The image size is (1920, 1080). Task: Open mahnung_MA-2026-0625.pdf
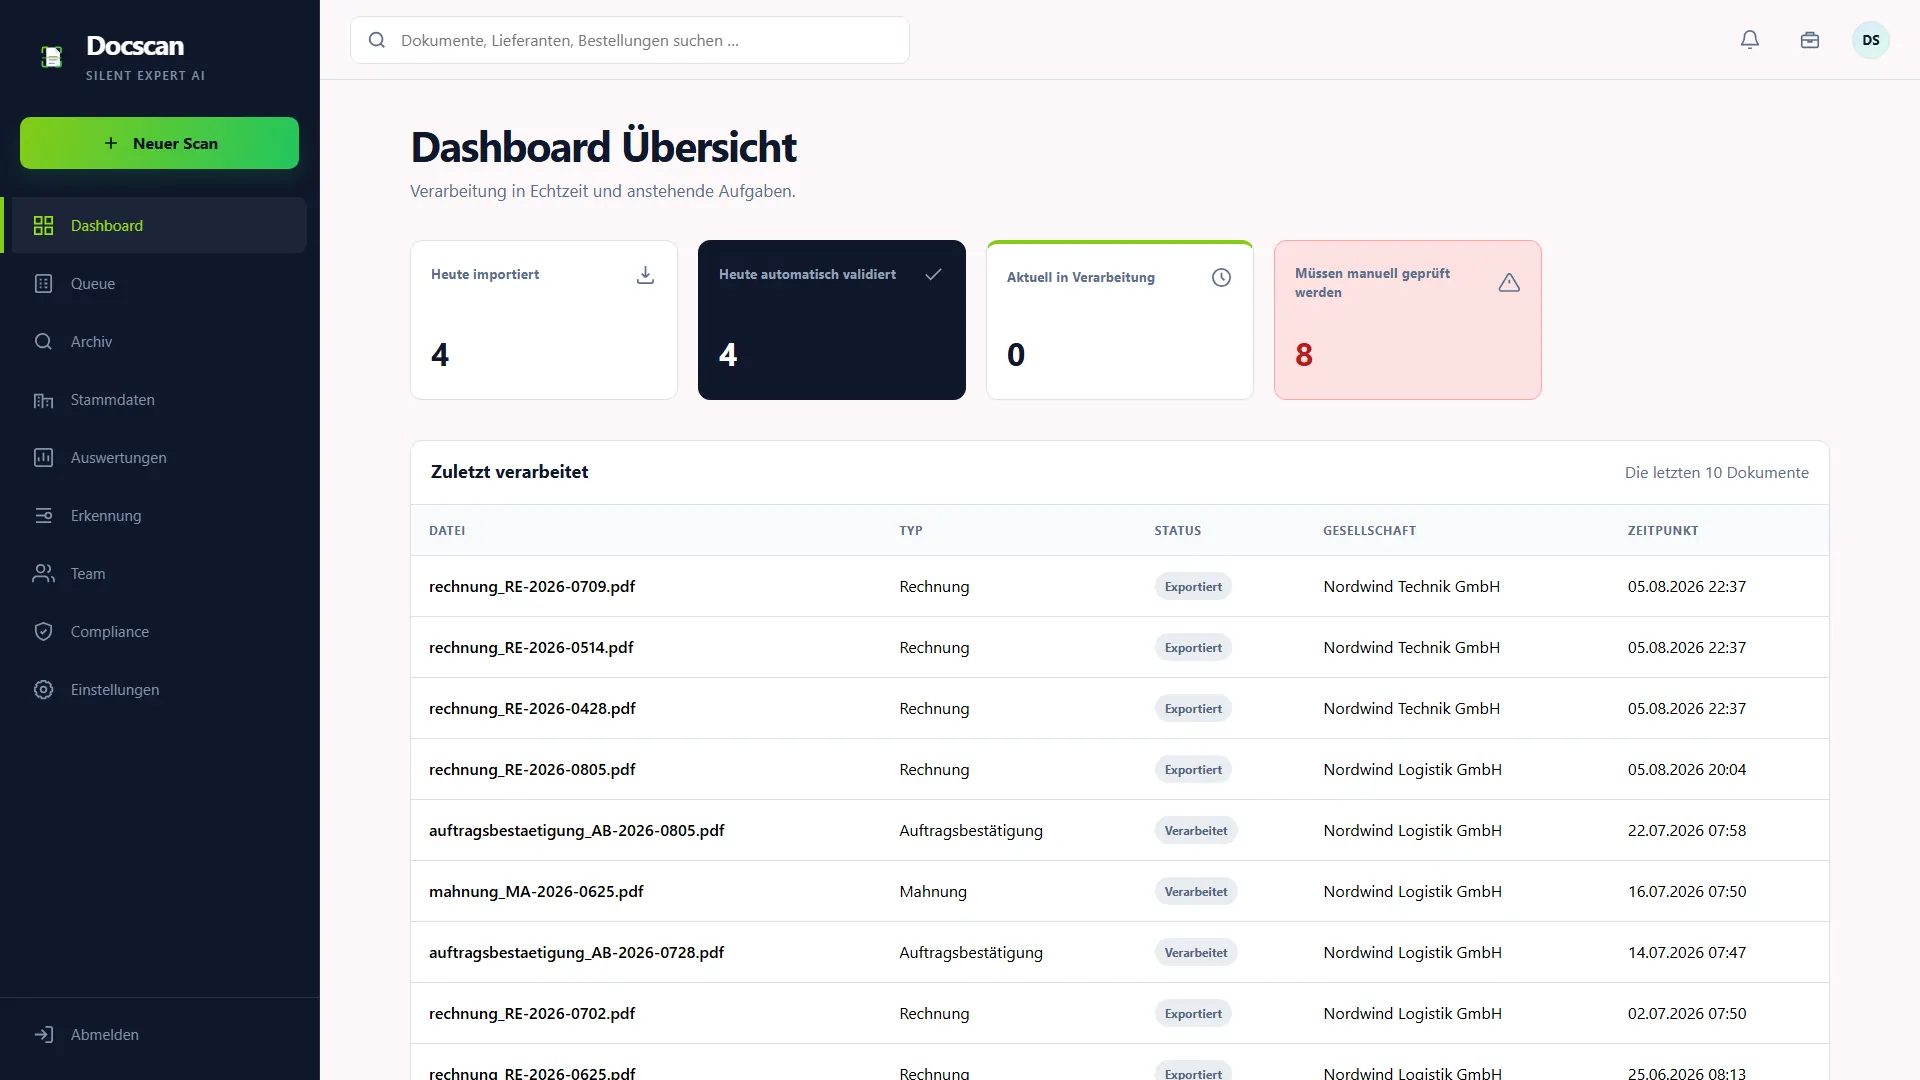click(x=536, y=892)
